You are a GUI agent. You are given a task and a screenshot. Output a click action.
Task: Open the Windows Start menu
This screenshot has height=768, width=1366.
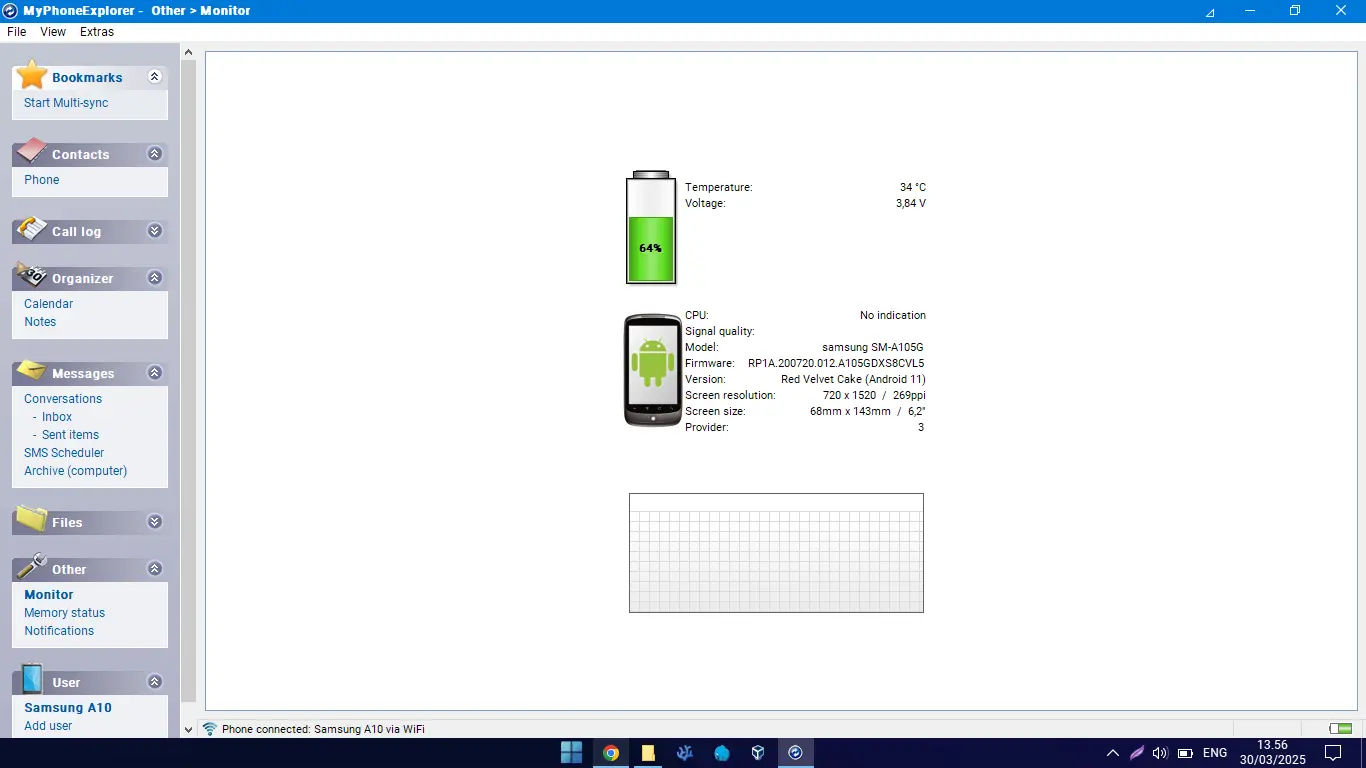pos(572,753)
